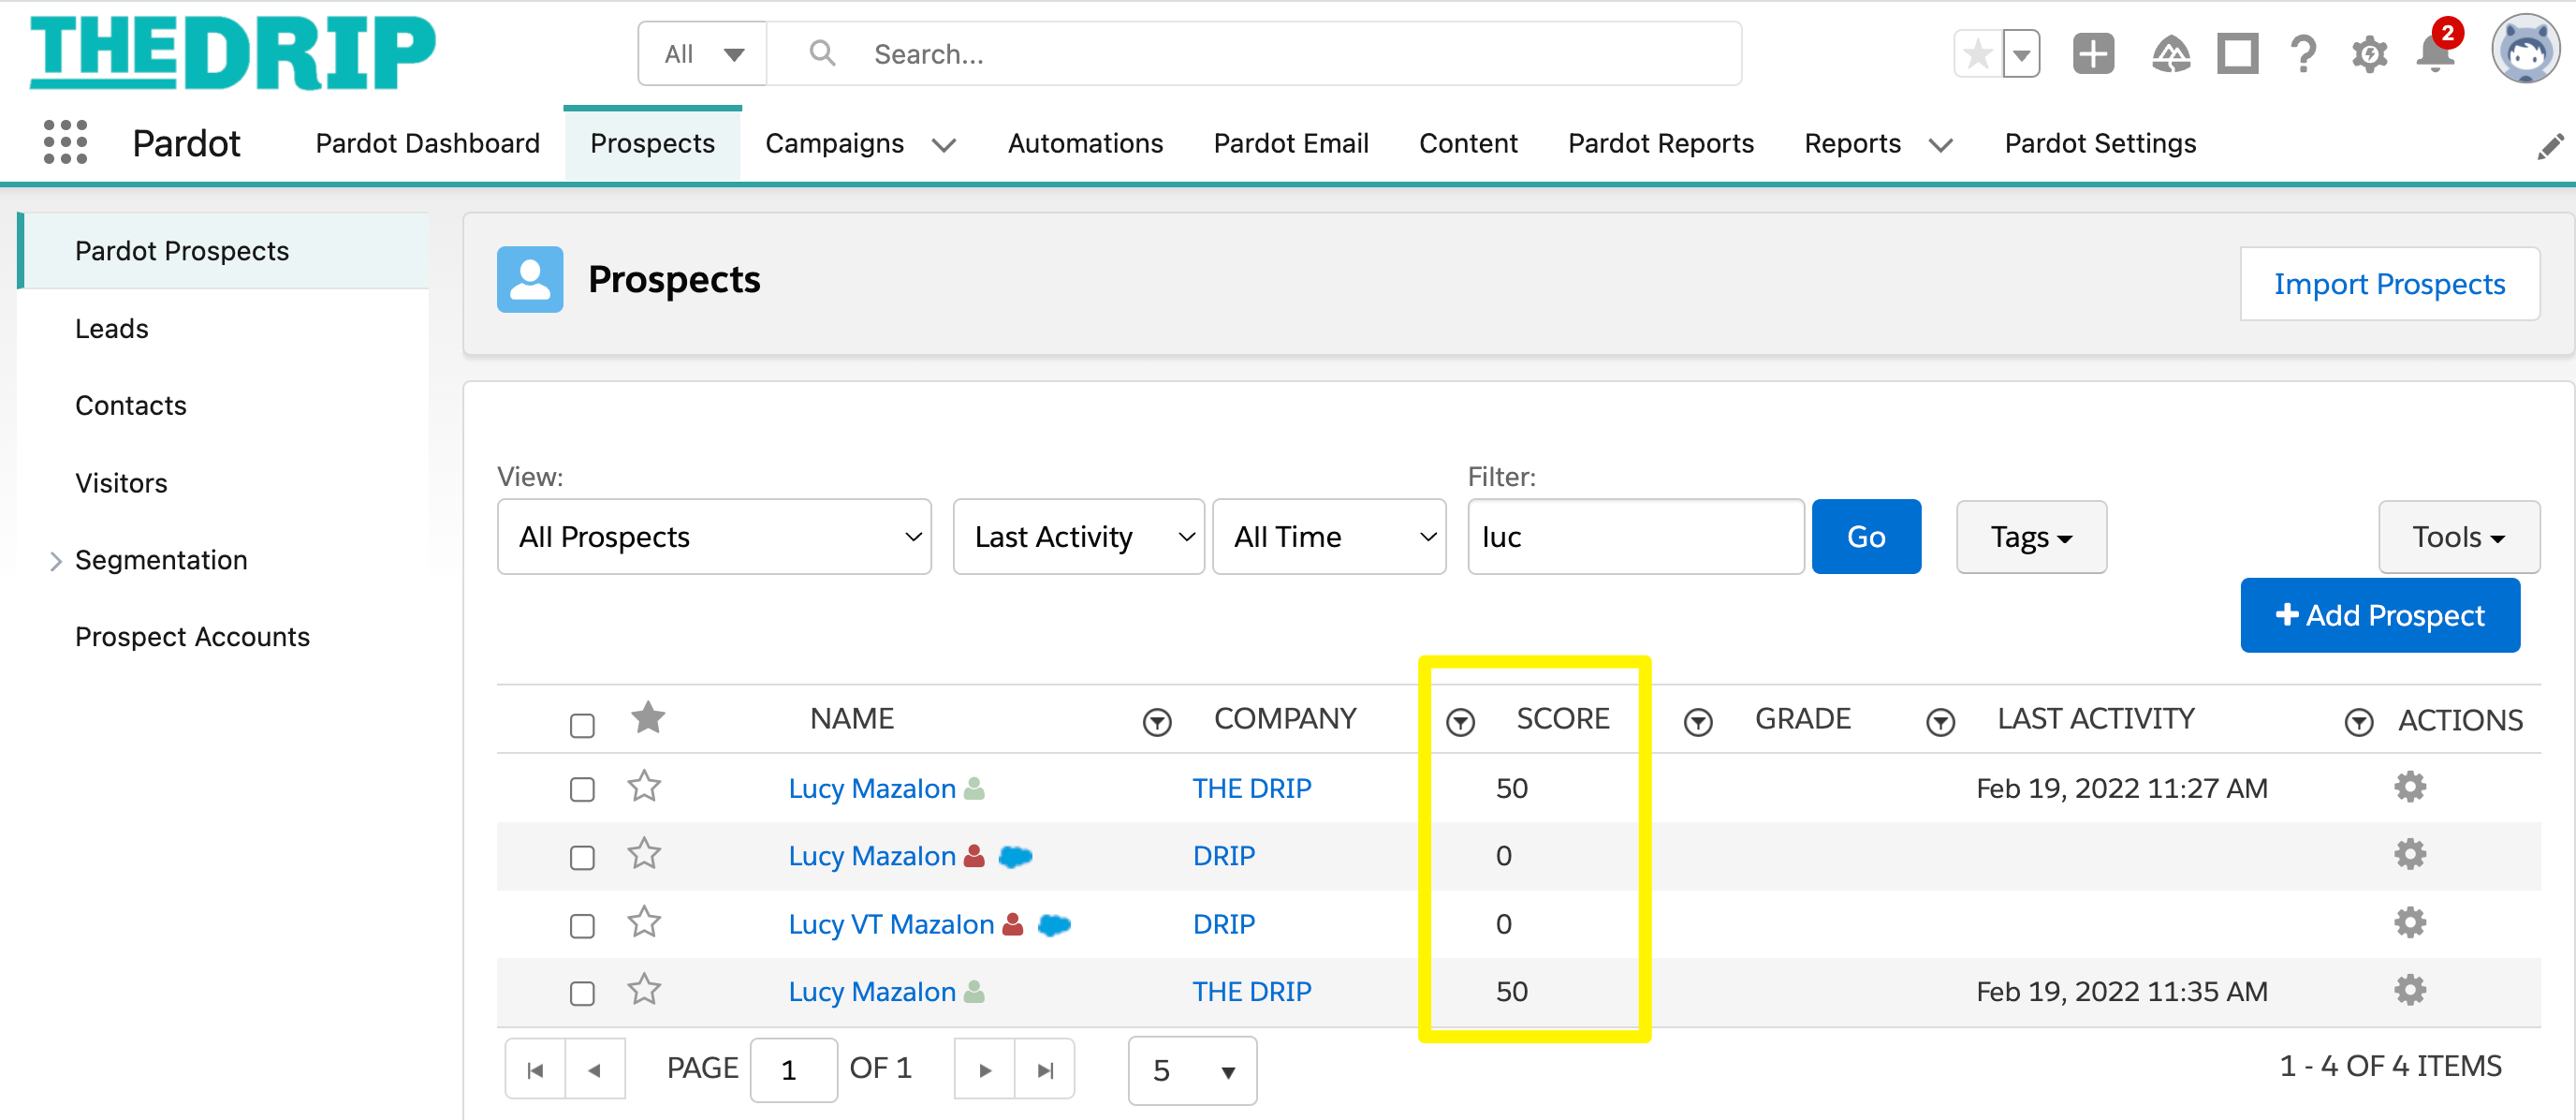Click the global Search field

click(1254, 54)
